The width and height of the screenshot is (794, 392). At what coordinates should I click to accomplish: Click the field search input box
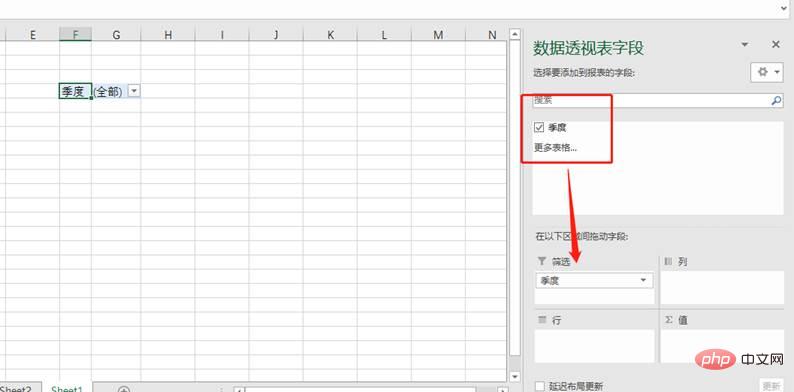pos(651,100)
